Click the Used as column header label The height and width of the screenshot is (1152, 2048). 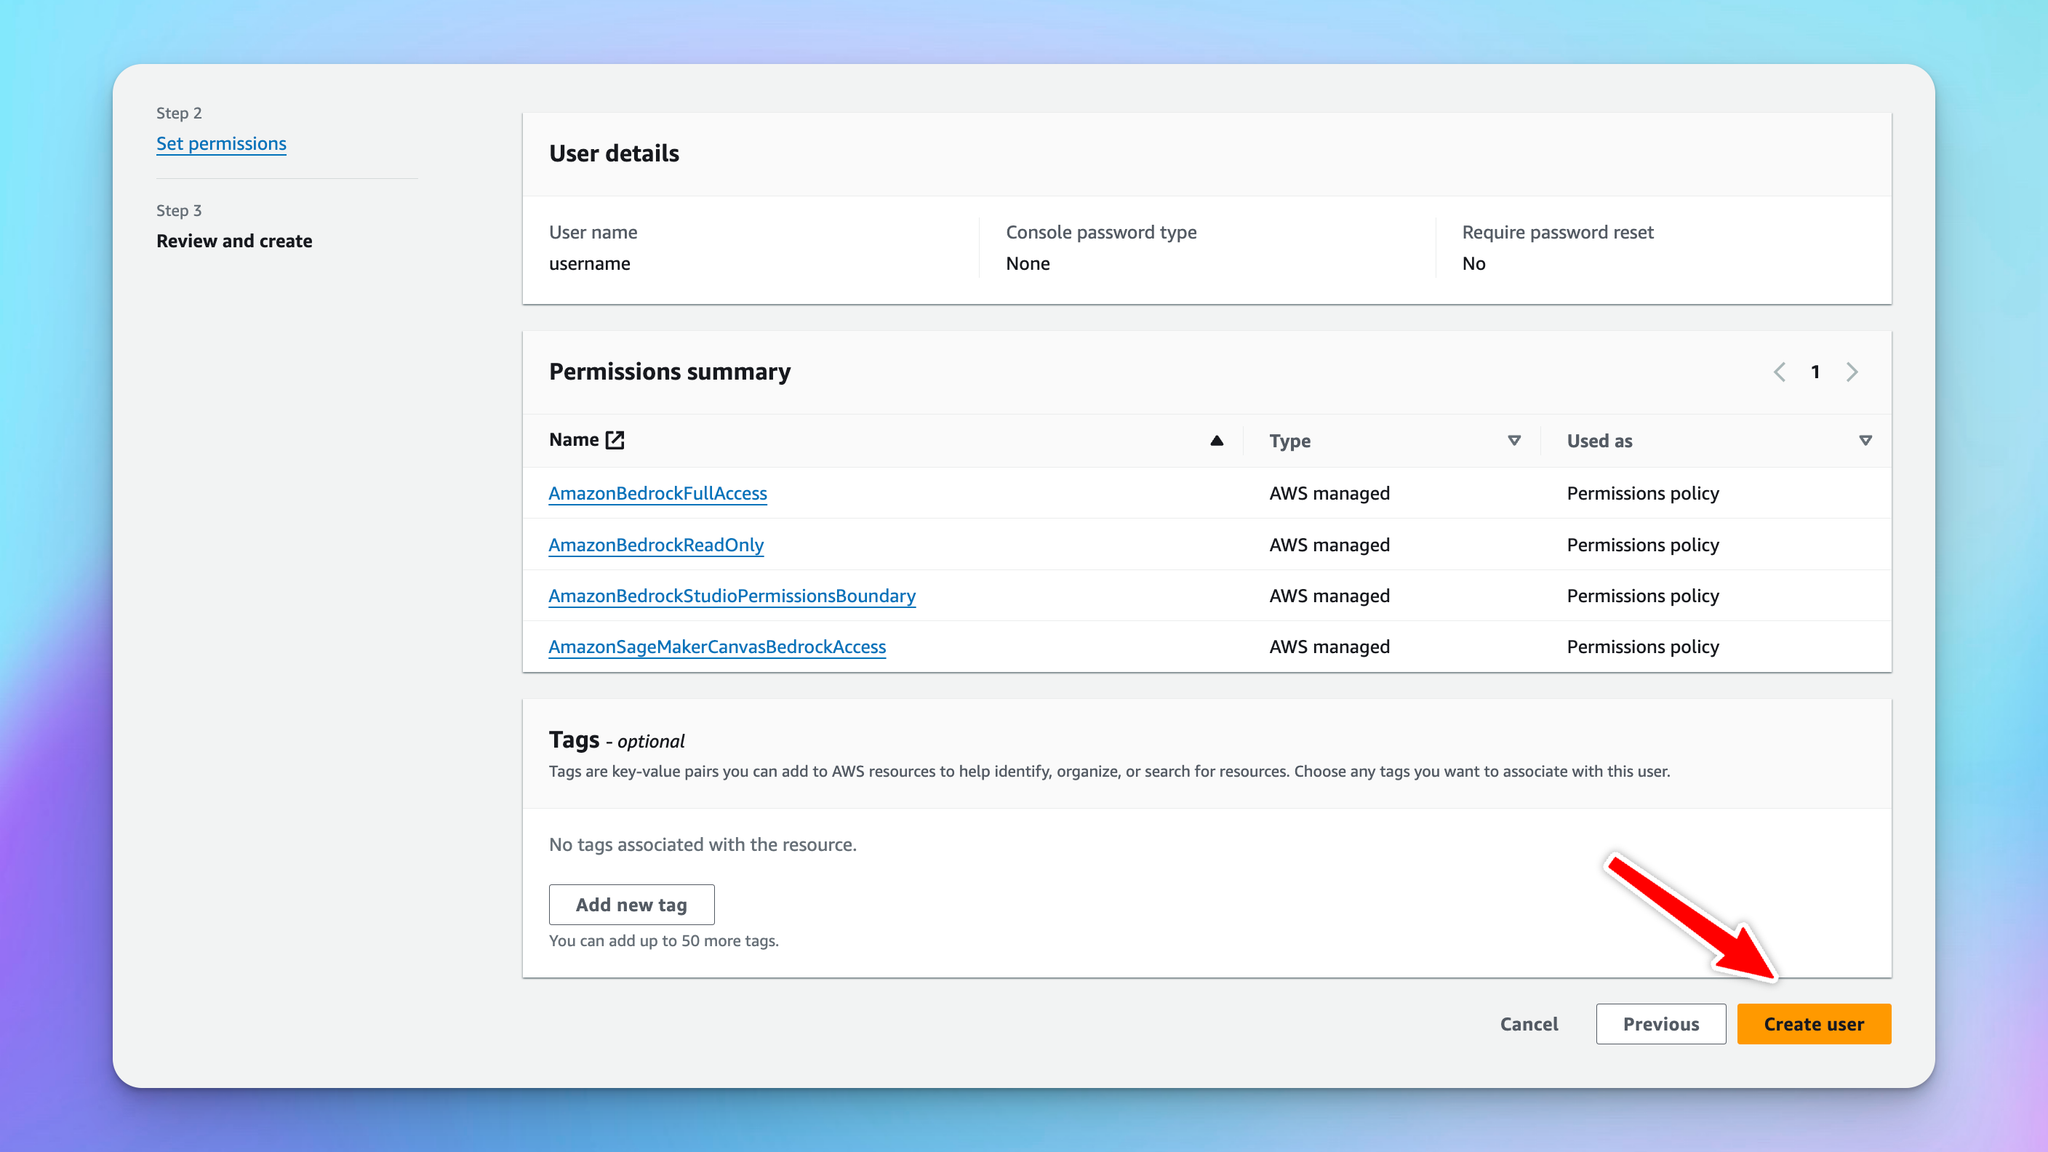(1599, 441)
